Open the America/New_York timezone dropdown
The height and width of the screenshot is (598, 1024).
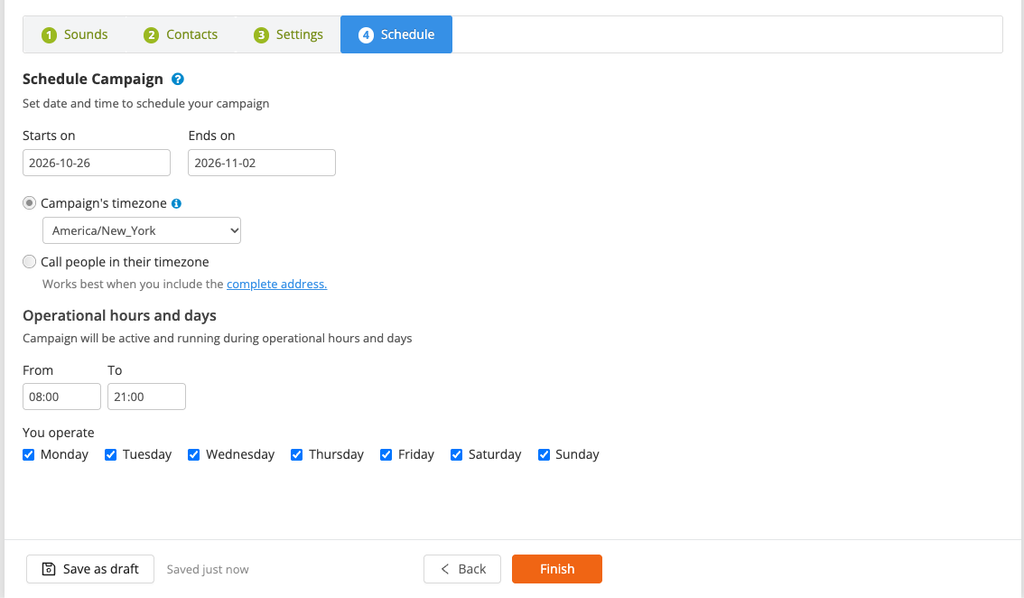coord(142,230)
